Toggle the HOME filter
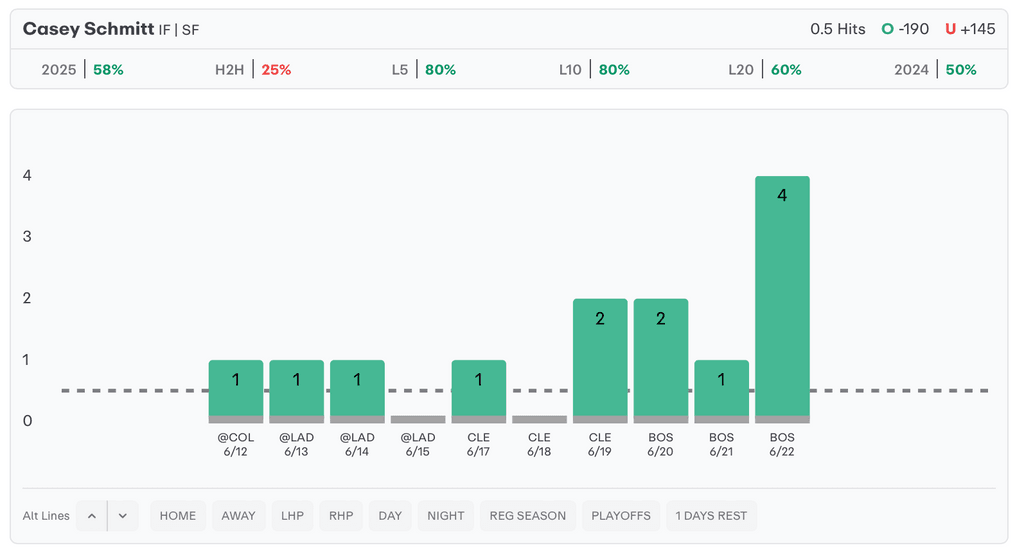 178,516
